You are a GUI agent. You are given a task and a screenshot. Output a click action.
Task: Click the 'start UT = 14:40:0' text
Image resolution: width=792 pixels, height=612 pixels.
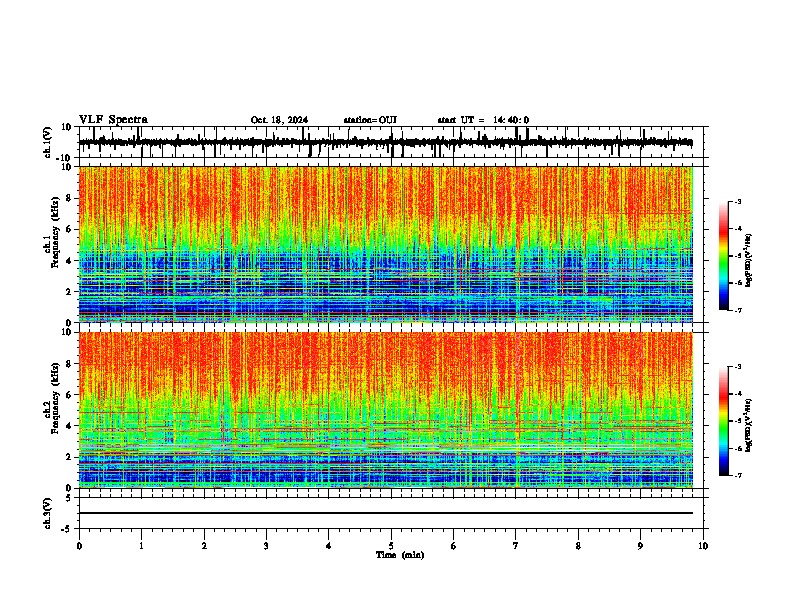point(483,120)
